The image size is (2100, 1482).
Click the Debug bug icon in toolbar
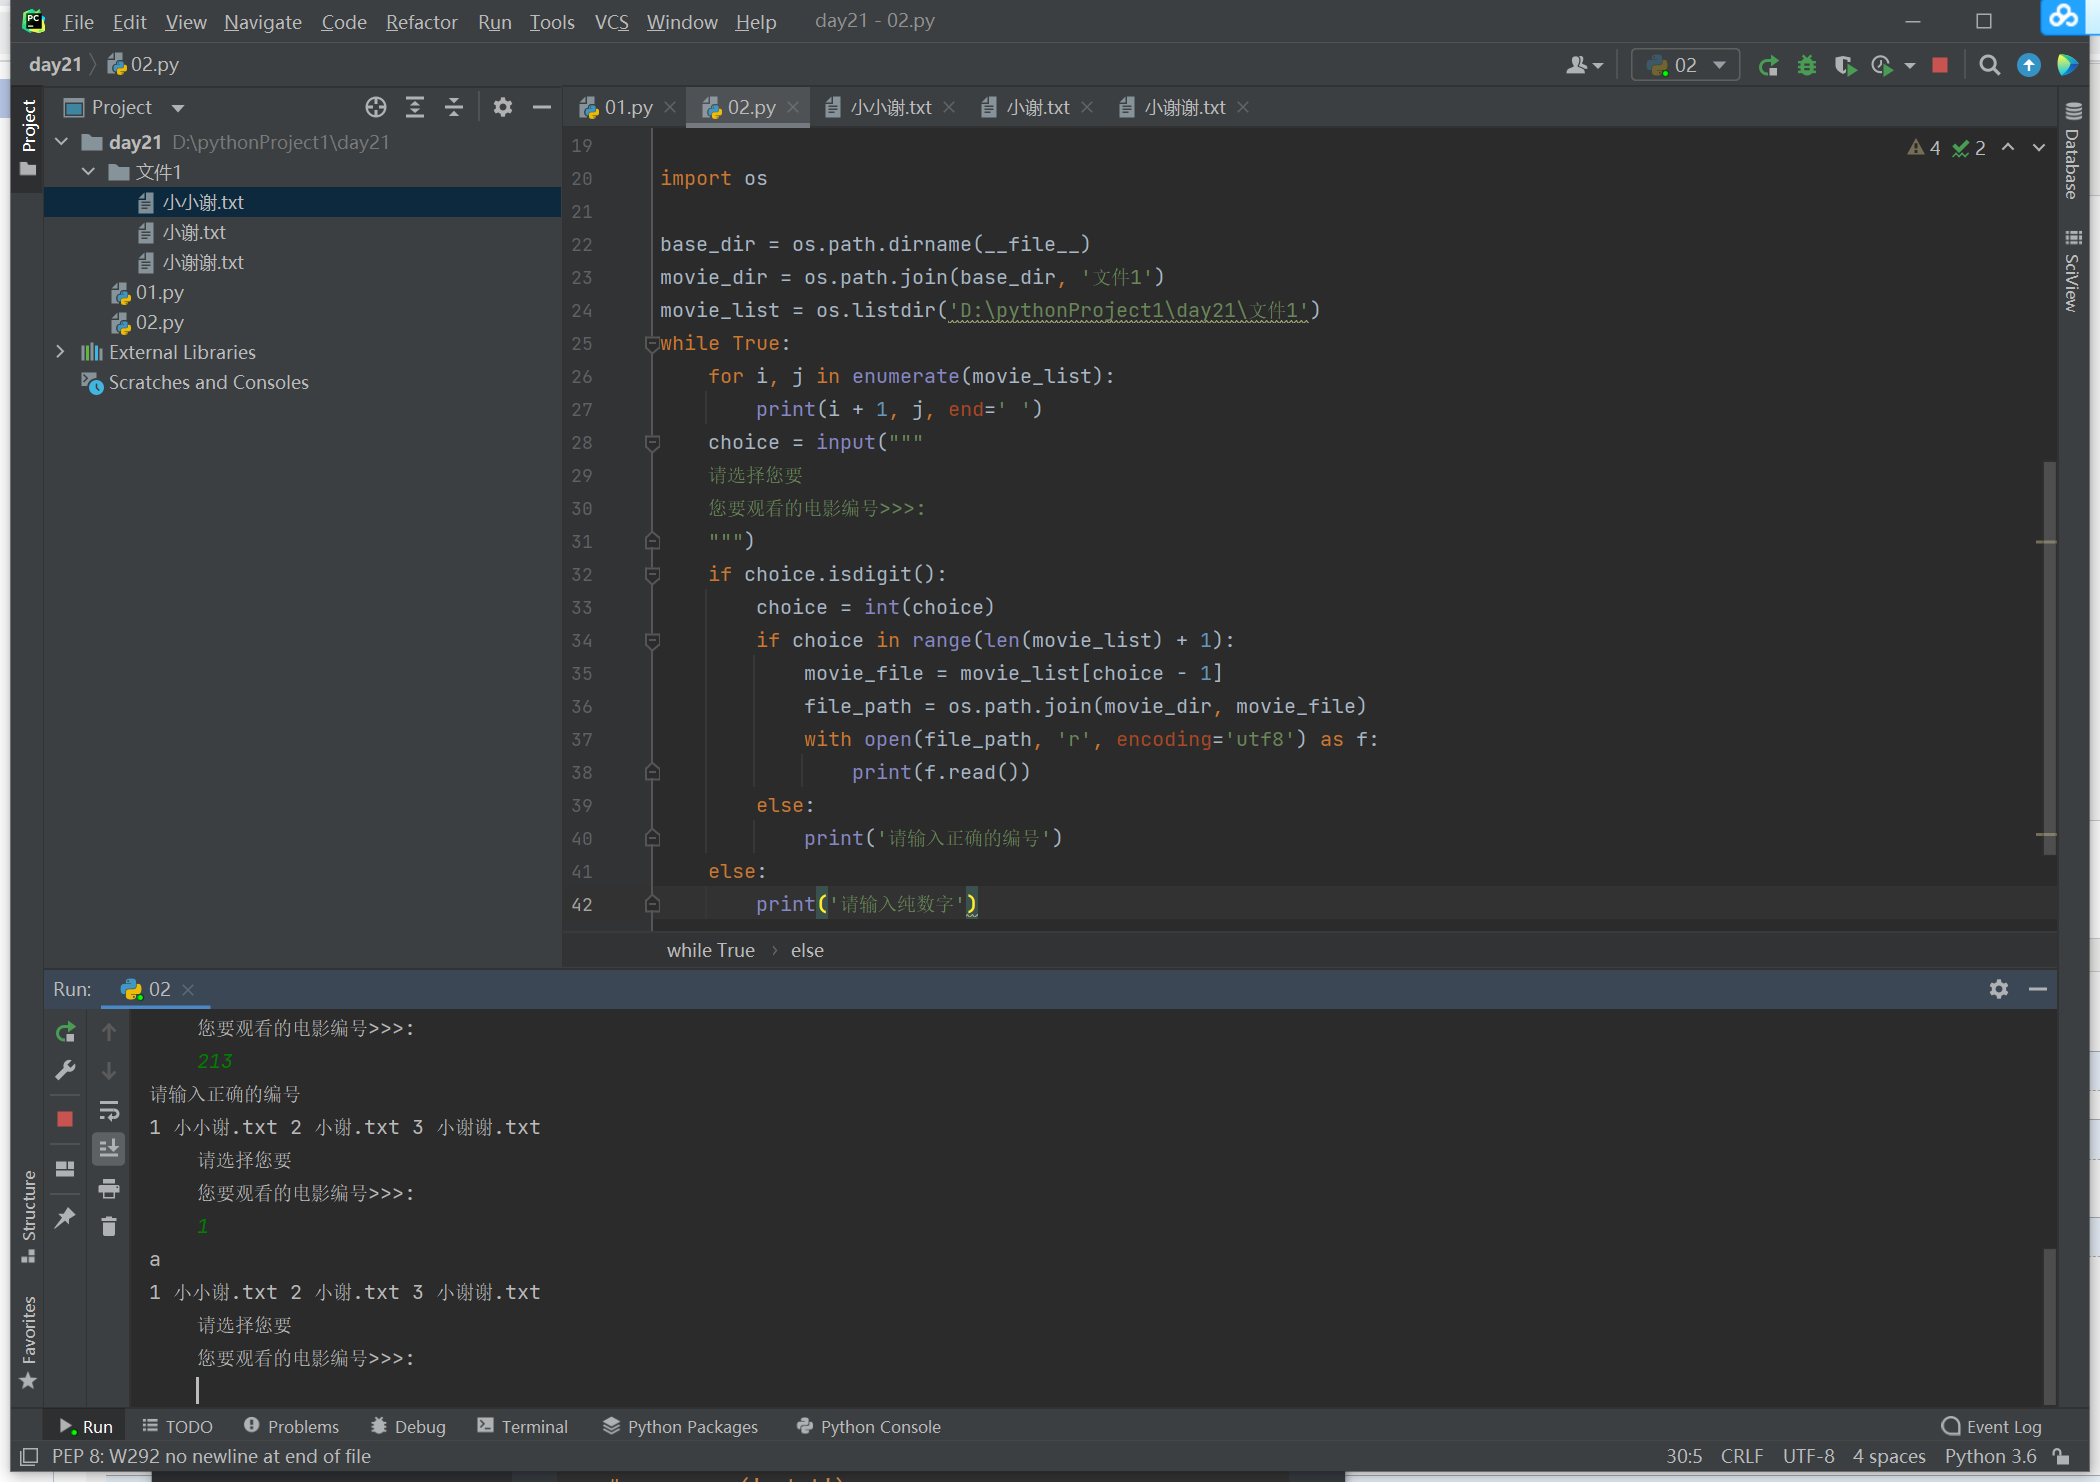(1806, 66)
